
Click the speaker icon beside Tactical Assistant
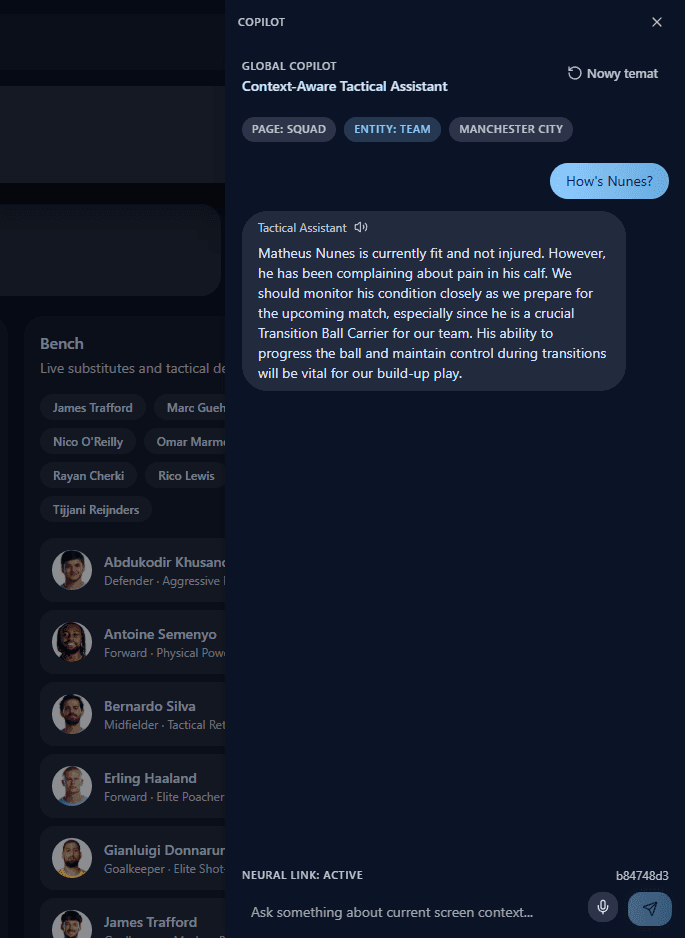pyautogui.click(x=361, y=227)
